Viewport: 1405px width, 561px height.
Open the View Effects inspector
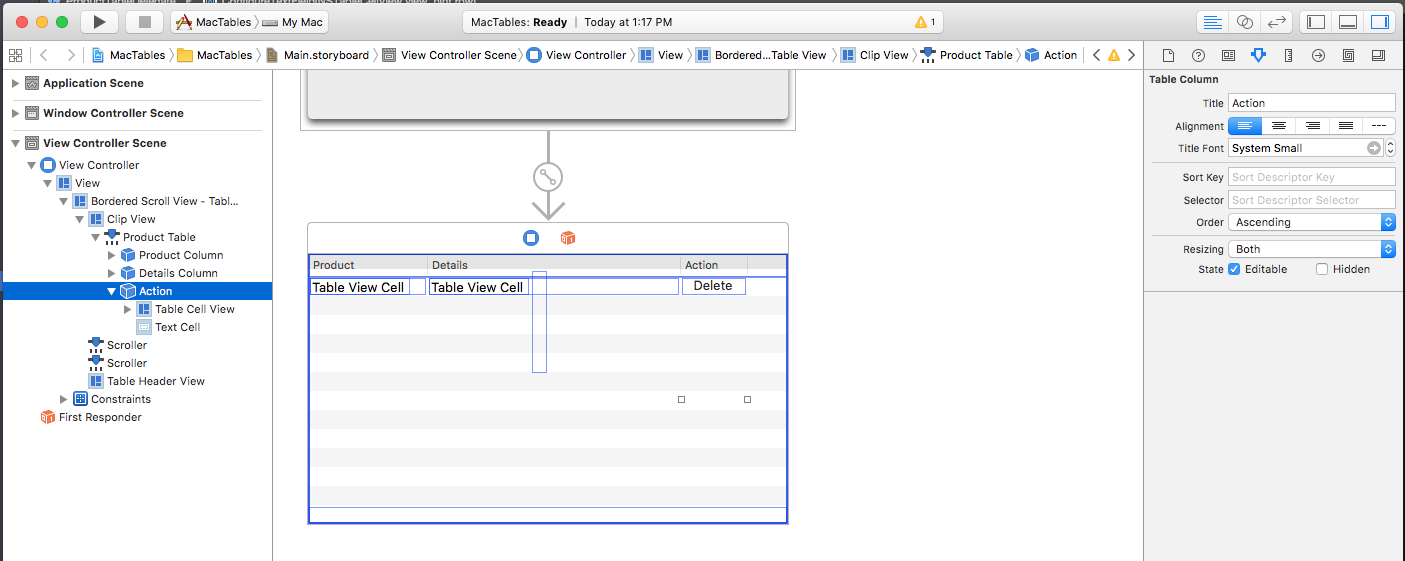(1378, 55)
